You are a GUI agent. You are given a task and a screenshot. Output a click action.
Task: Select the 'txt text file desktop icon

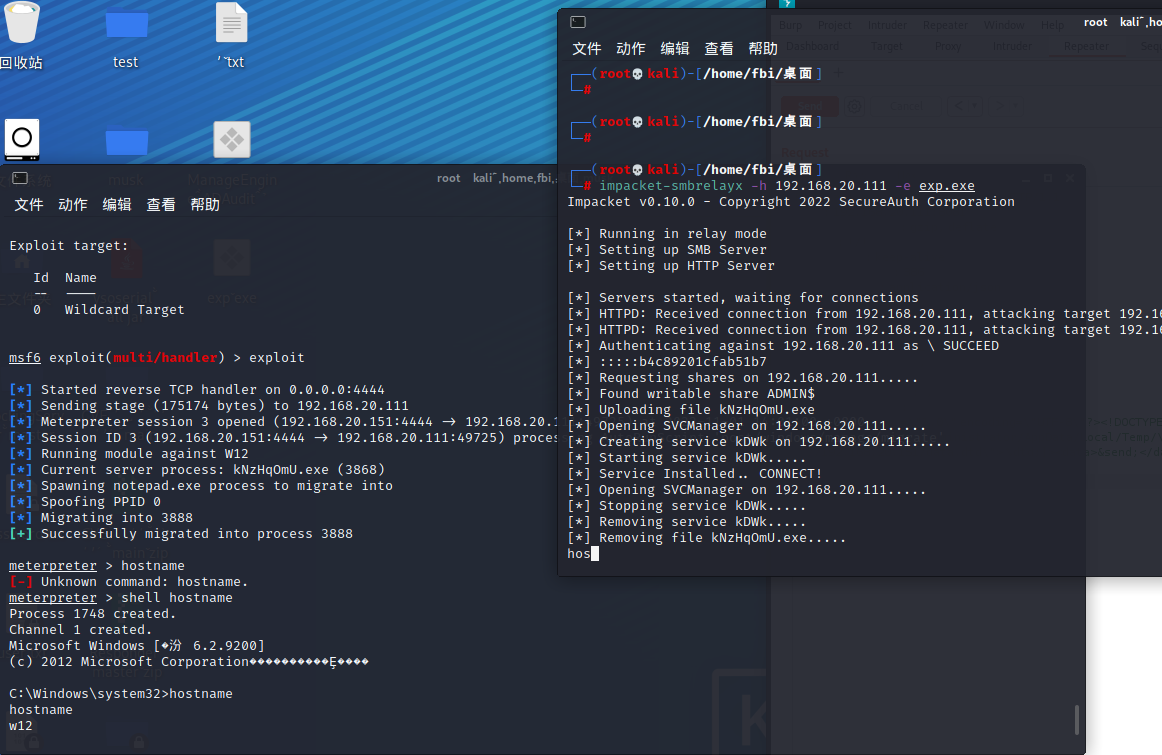point(231,22)
